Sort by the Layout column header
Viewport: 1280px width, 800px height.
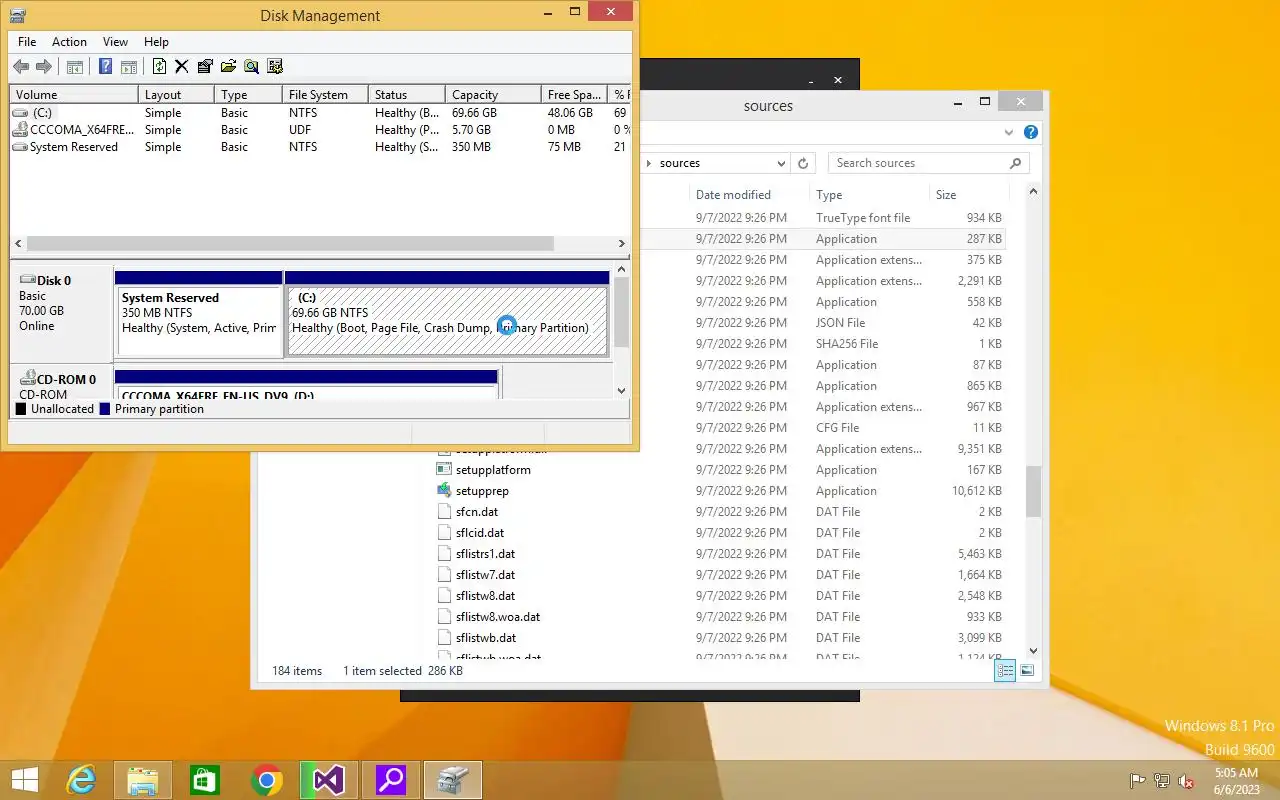(176, 95)
